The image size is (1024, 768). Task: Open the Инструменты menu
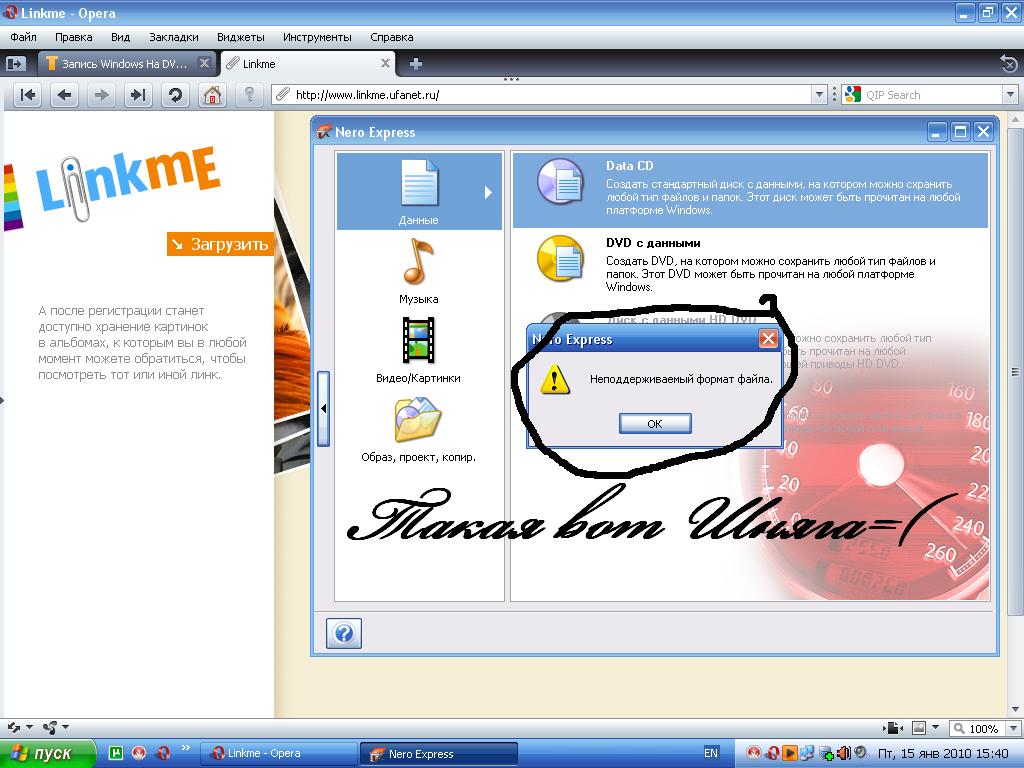317,37
